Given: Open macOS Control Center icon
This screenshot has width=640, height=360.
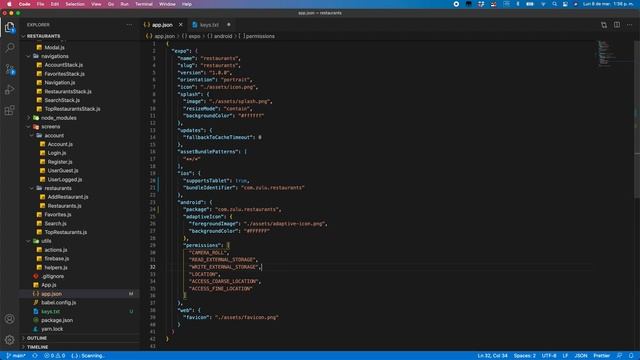Looking at the screenshot, I should (x=565, y=4).
